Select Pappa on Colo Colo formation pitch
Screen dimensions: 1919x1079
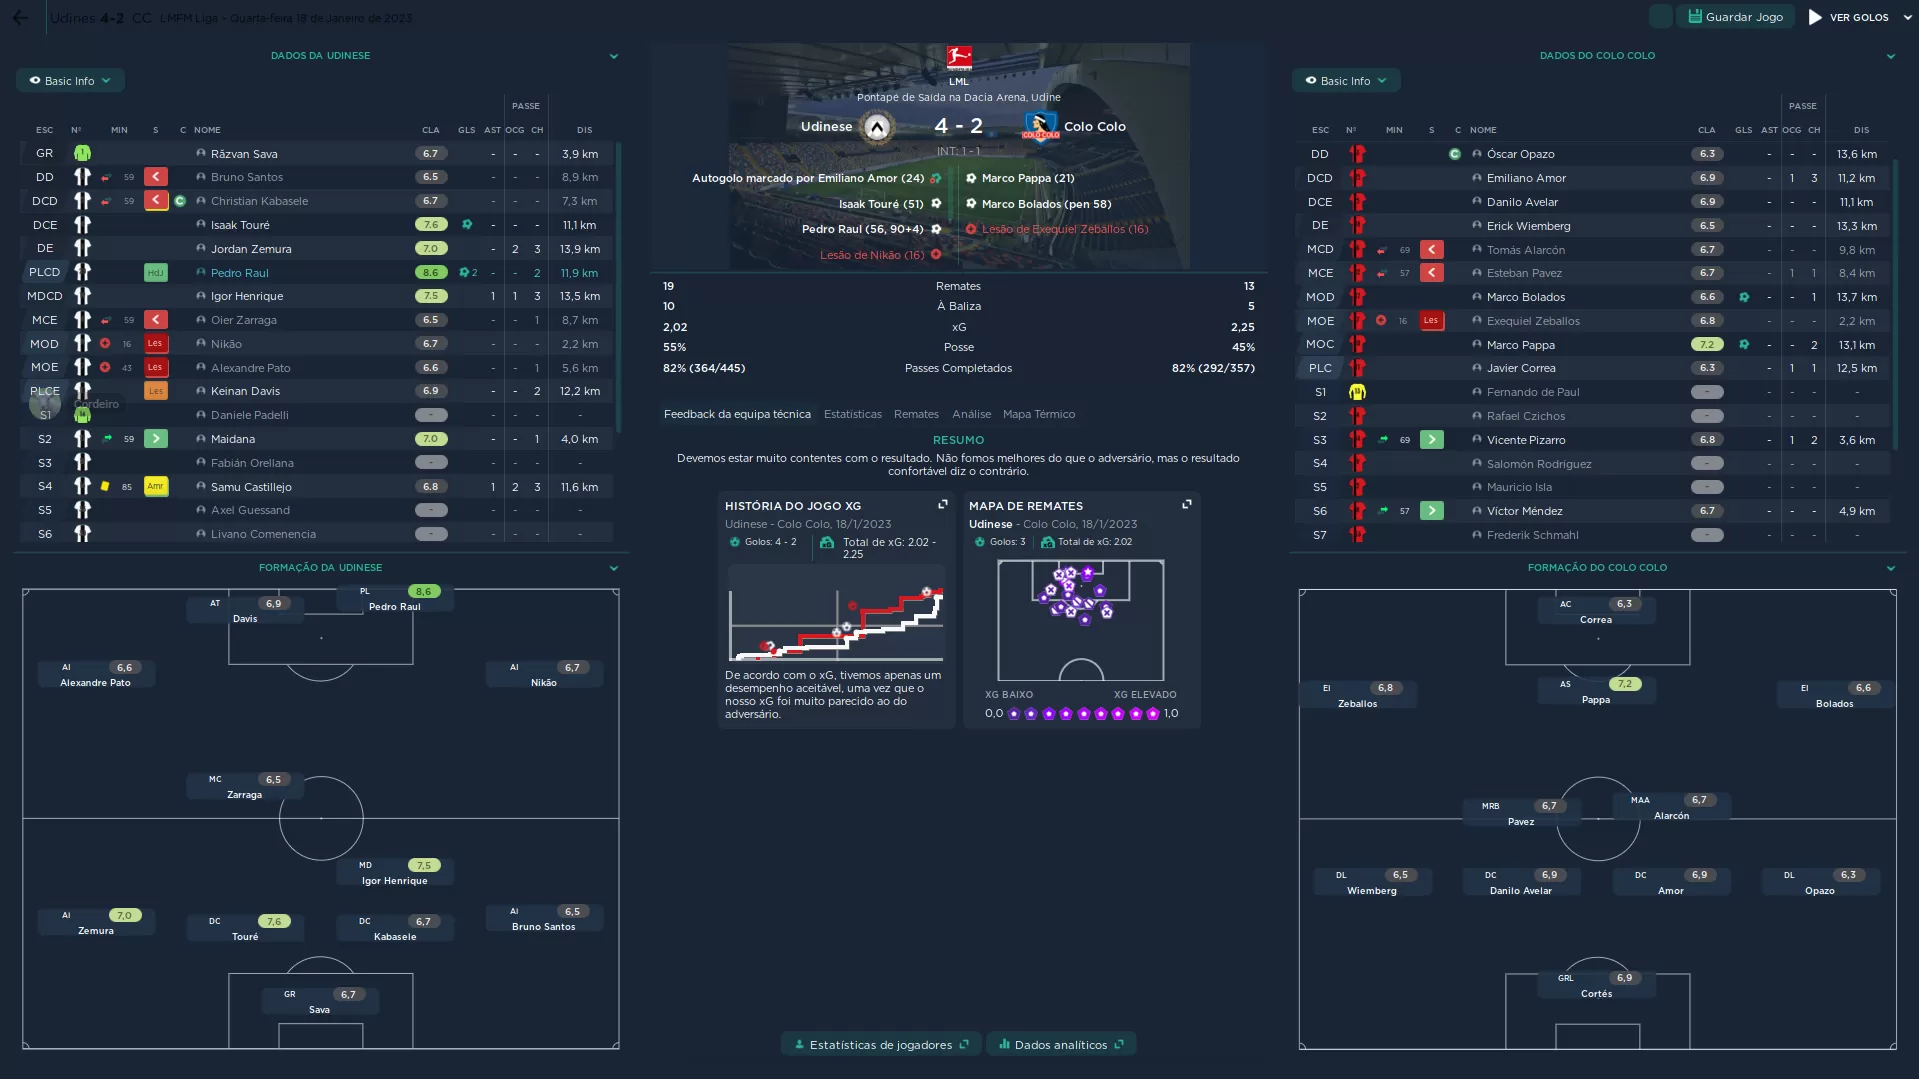click(1596, 692)
